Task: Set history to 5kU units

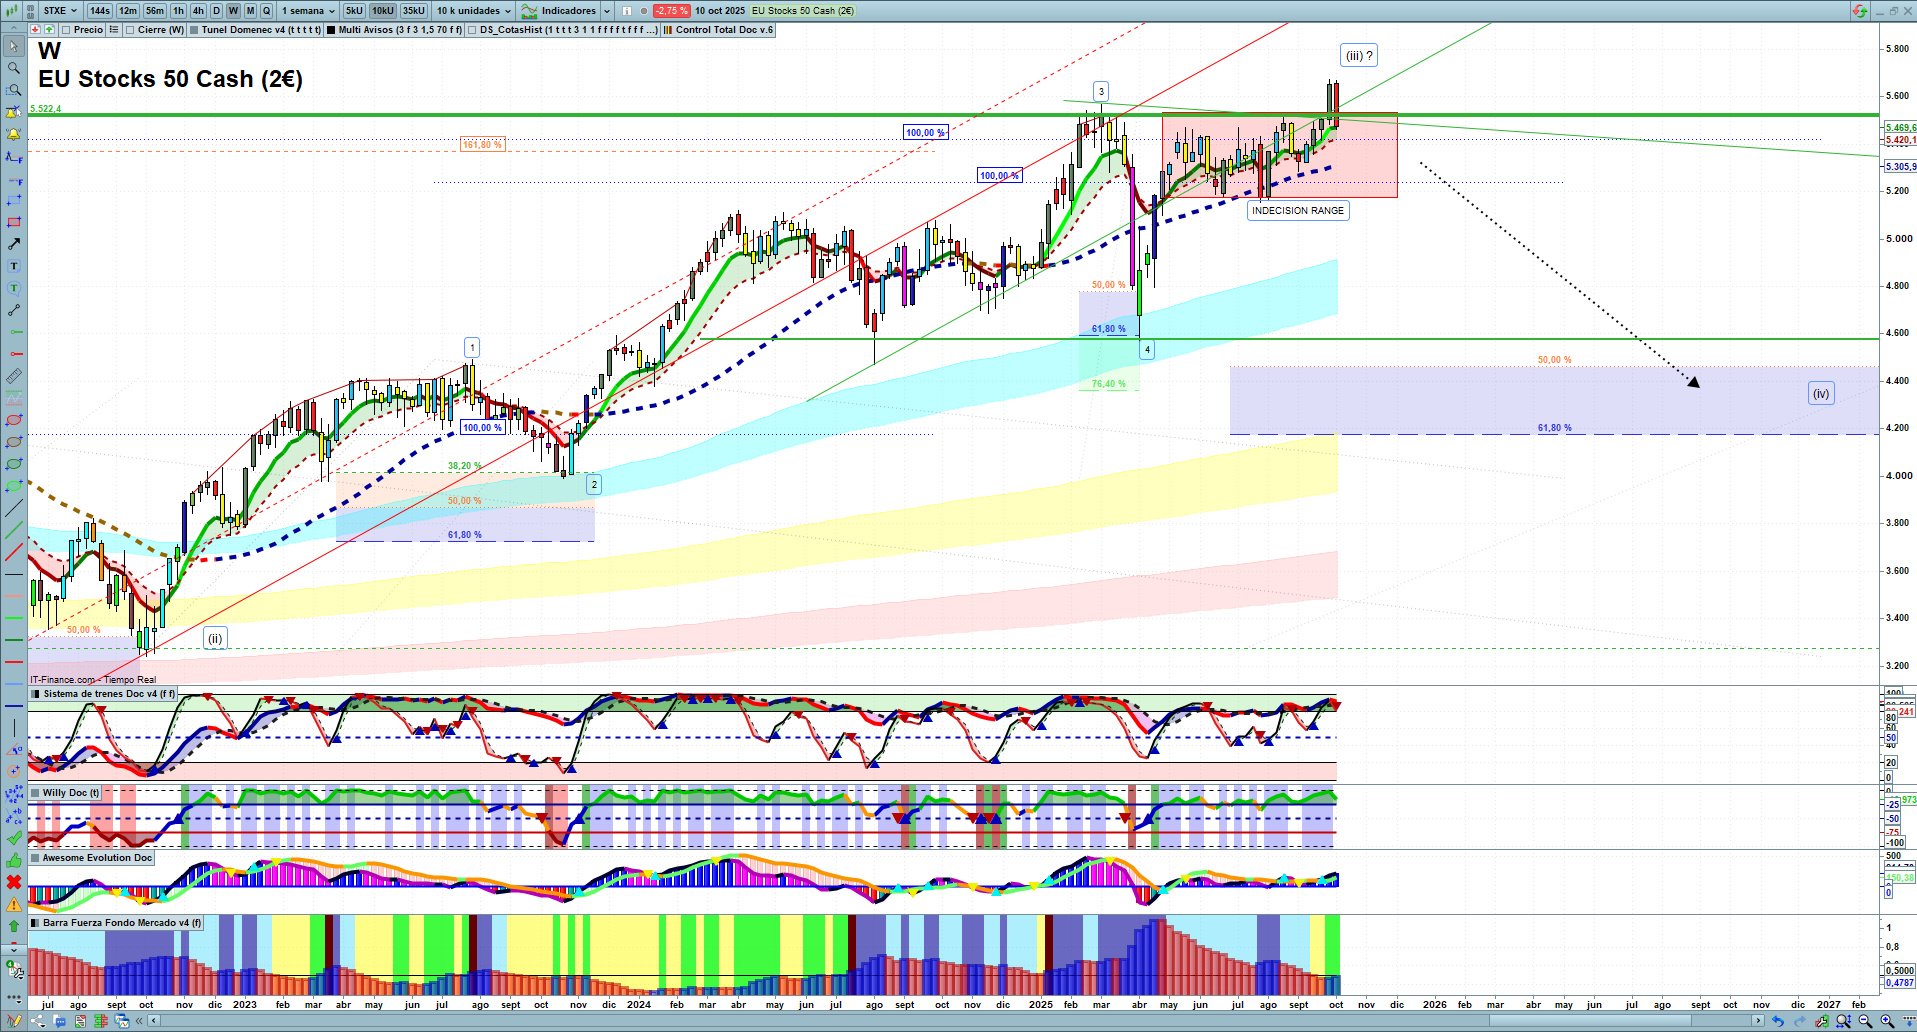Action: click(354, 11)
